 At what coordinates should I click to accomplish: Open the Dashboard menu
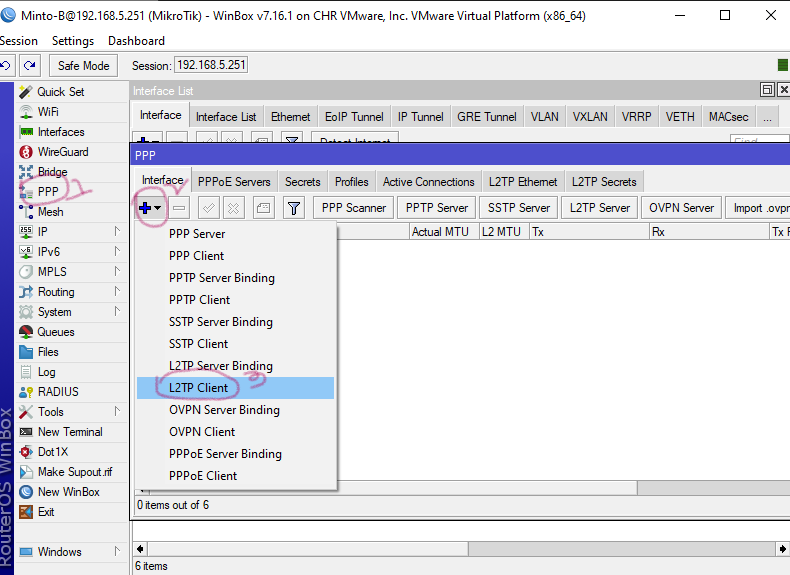tap(137, 41)
